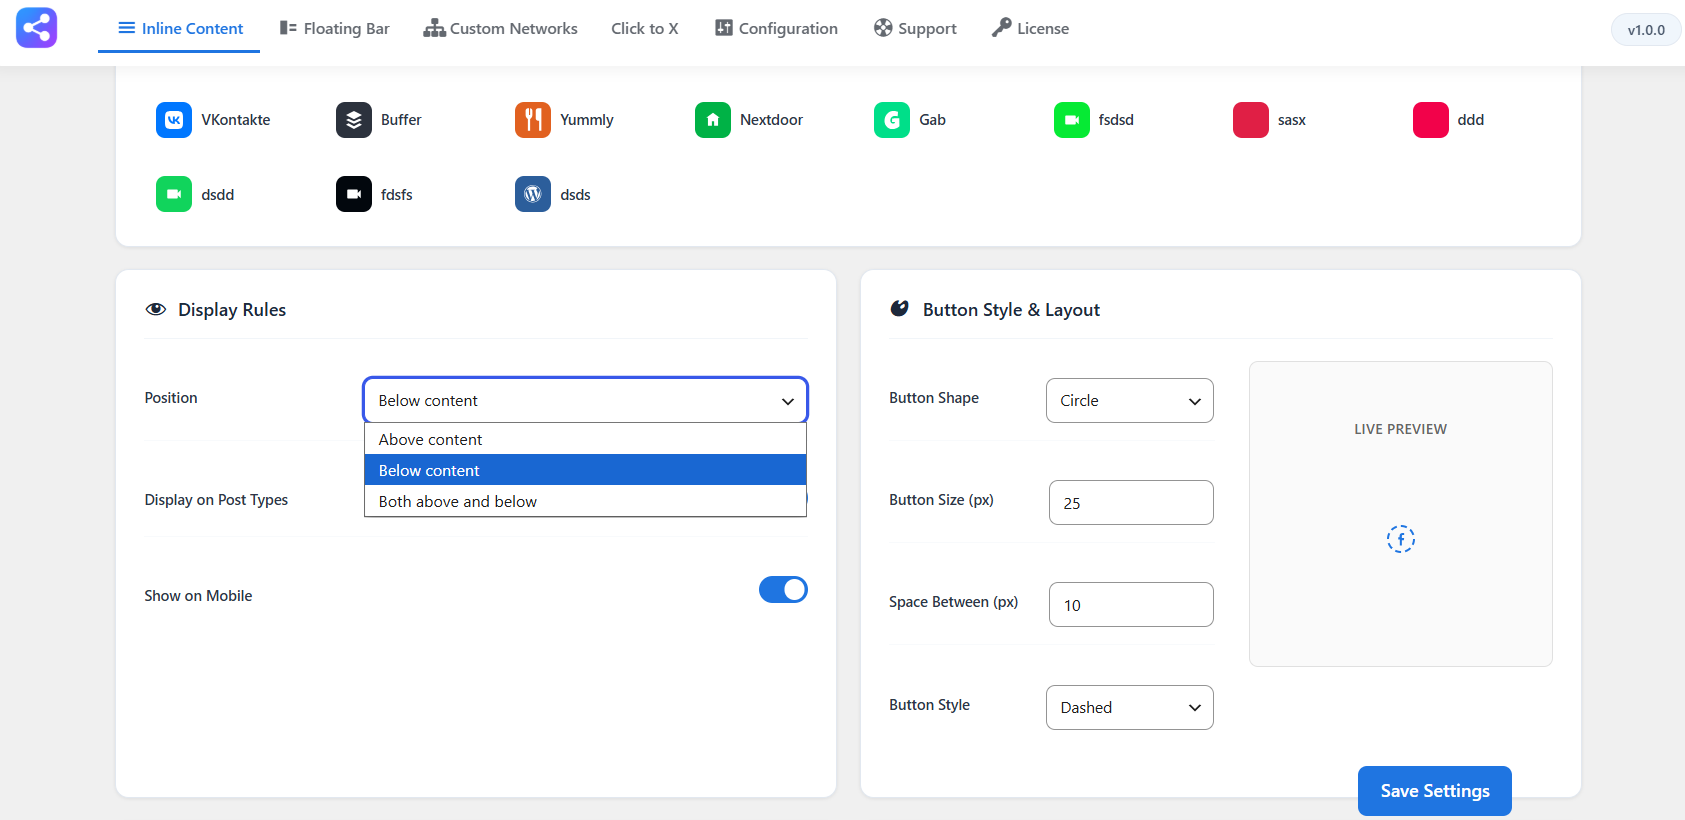Screen dimensions: 1685x820
Task: Click the Display Rules eye icon
Action: [x=155, y=309]
